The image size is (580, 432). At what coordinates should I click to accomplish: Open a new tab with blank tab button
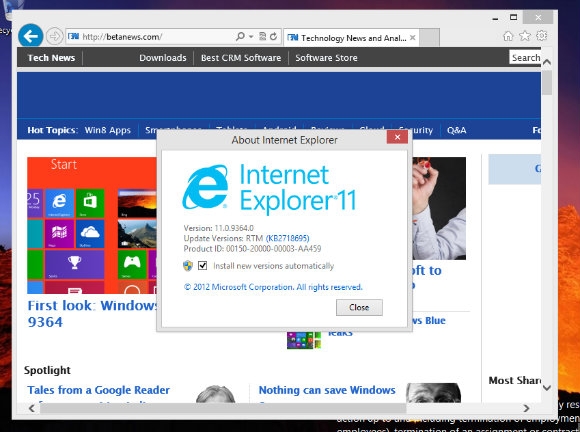429,38
